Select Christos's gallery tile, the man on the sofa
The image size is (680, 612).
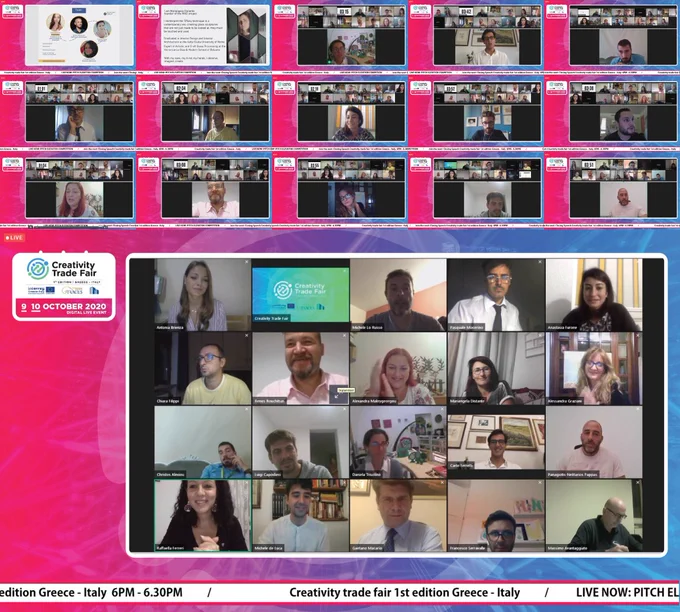pyautogui.click(x=203, y=442)
